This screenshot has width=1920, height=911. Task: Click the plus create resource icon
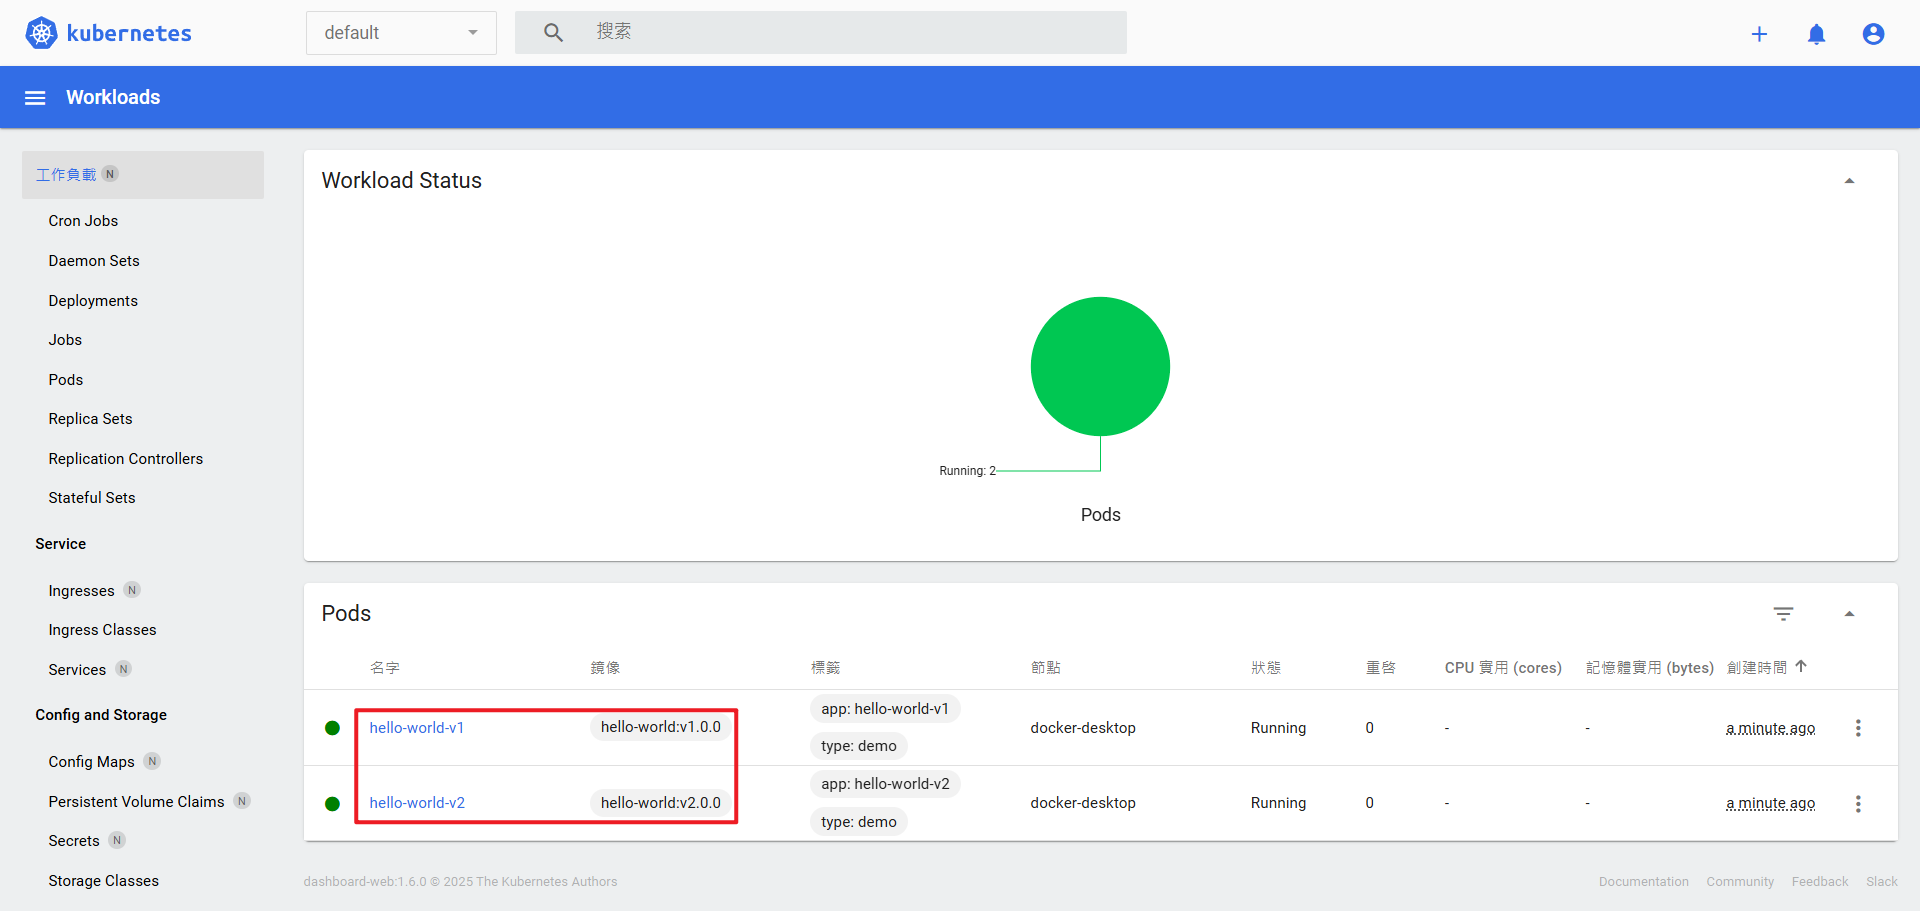click(x=1759, y=34)
